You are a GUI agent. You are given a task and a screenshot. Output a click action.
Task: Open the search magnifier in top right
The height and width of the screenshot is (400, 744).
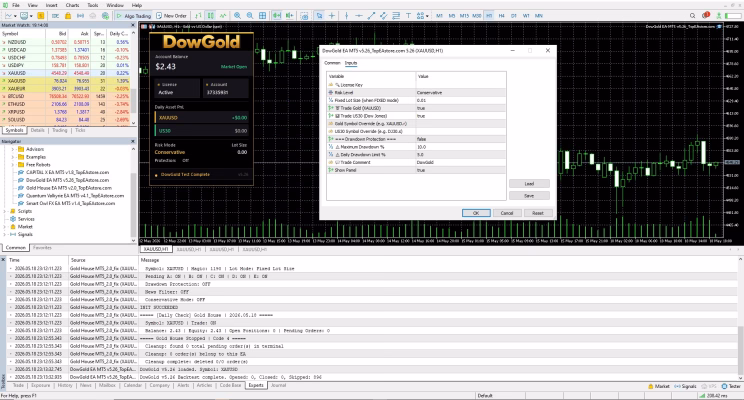[x=692, y=16]
